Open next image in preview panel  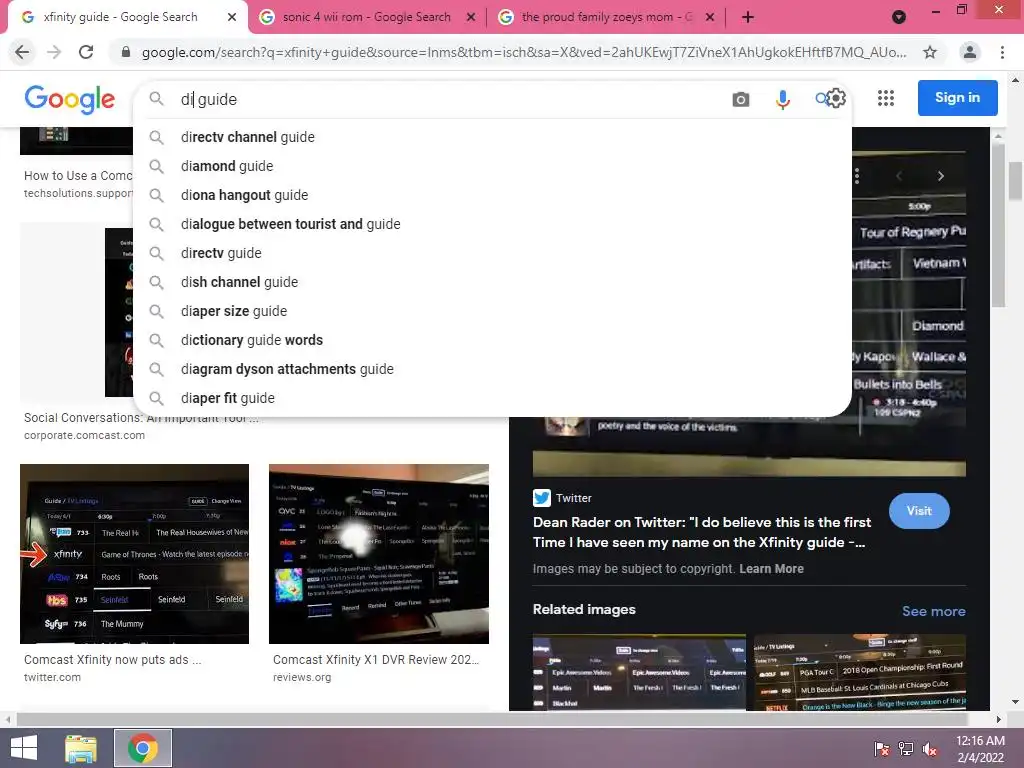pos(940,176)
